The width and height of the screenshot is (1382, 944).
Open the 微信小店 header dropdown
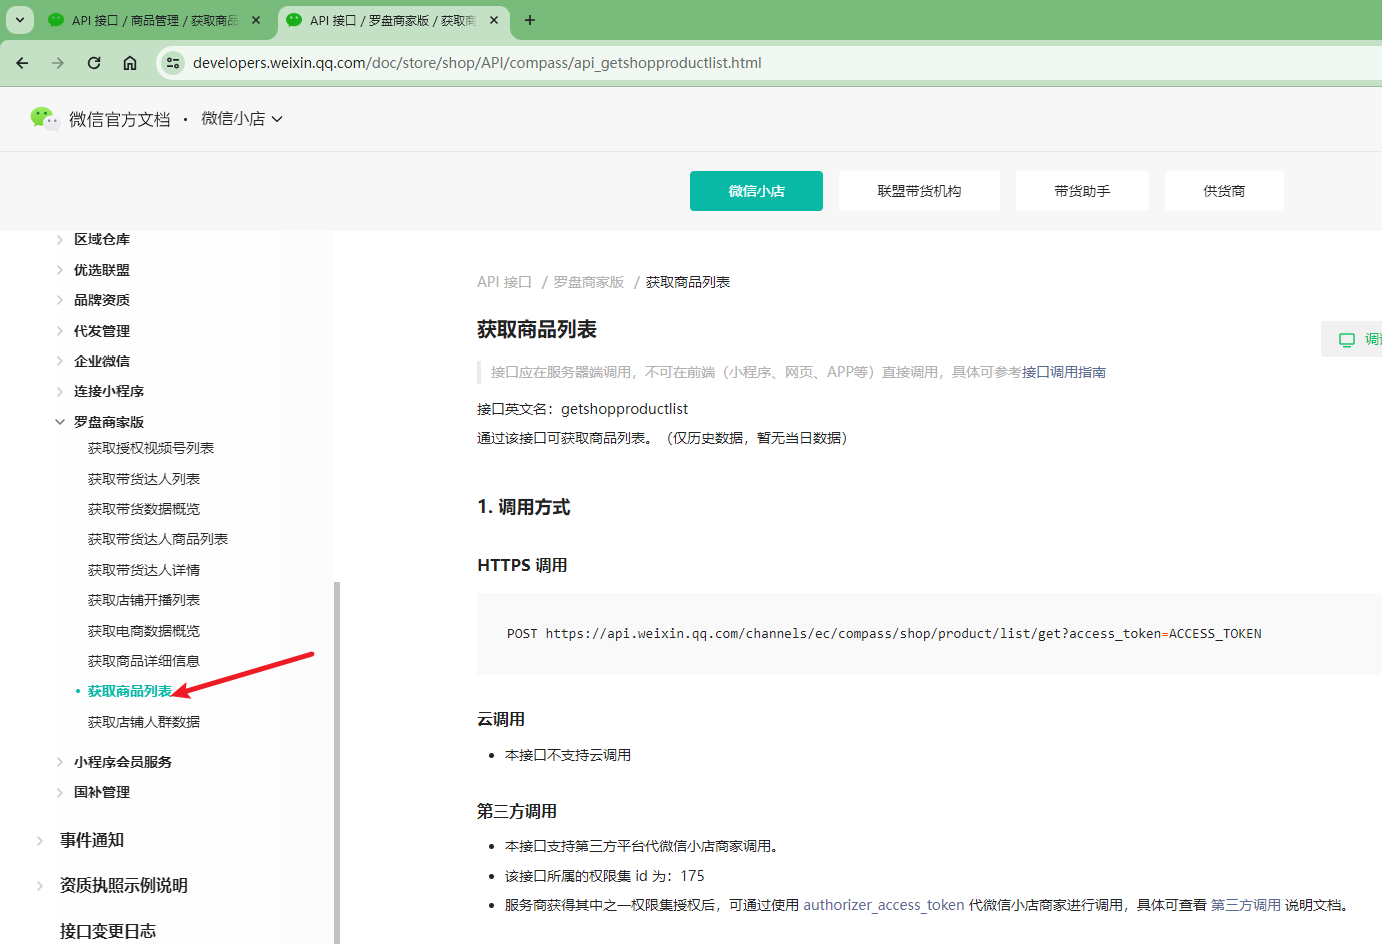pos(242,119)
